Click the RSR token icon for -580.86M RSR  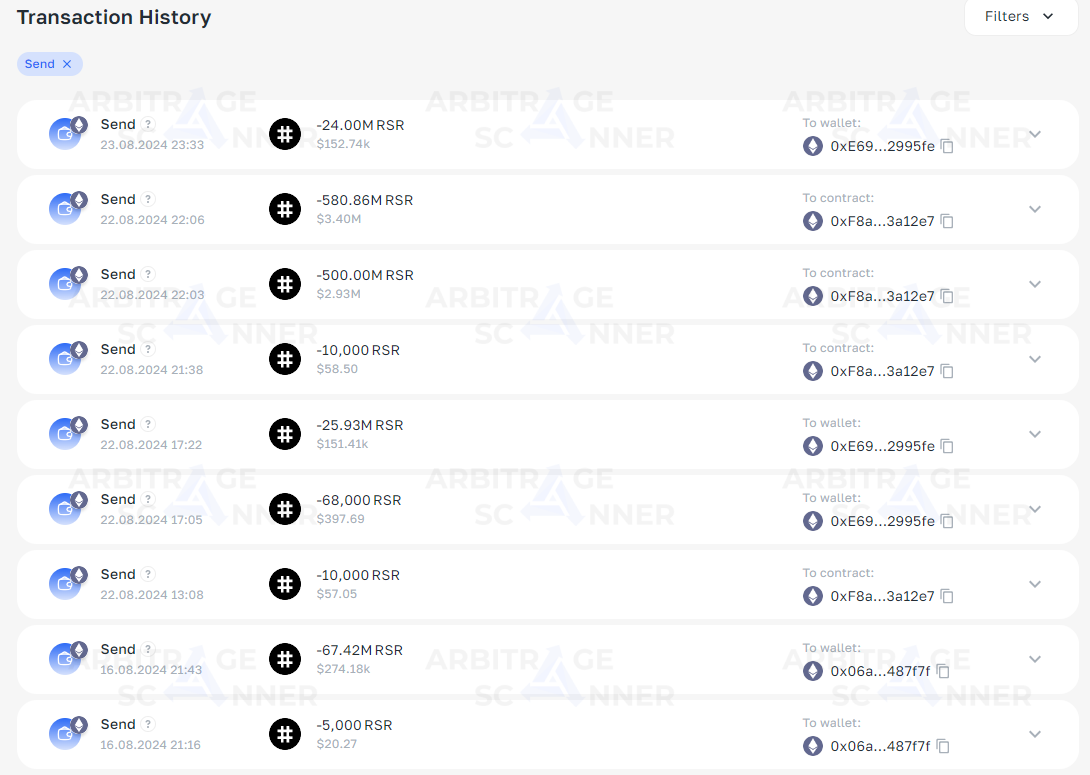click(285, 209)
